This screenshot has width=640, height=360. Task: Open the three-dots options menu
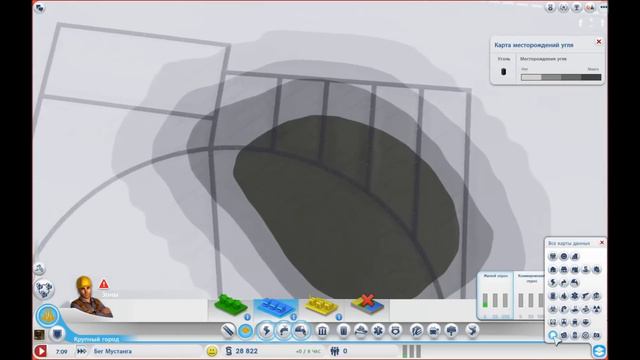[603, 7]
